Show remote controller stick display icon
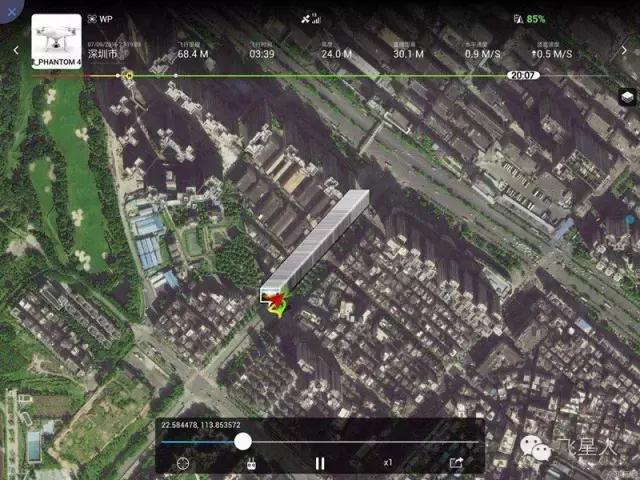 pyautogui.click(x=251, y=463)
